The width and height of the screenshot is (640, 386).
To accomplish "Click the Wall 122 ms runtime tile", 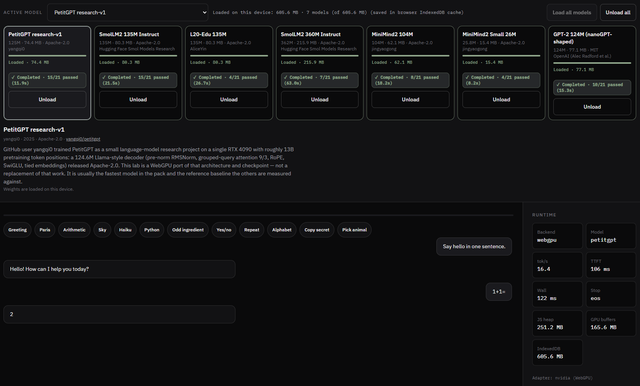I will tap(557, 294).
